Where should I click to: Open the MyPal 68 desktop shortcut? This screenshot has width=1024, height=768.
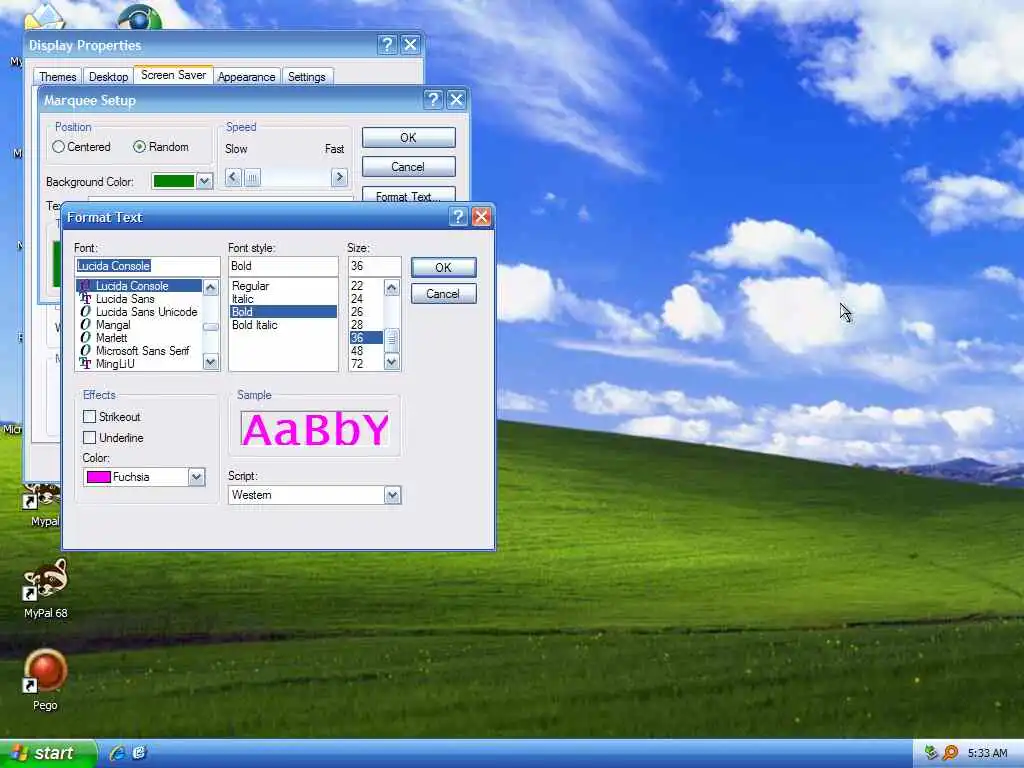(x=45, y=587)
